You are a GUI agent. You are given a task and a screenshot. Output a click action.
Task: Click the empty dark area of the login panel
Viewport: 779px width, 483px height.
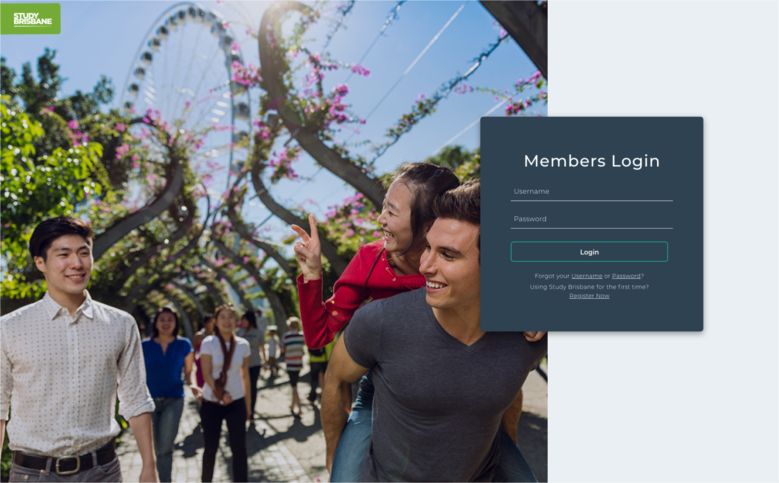tap(592, 316)
